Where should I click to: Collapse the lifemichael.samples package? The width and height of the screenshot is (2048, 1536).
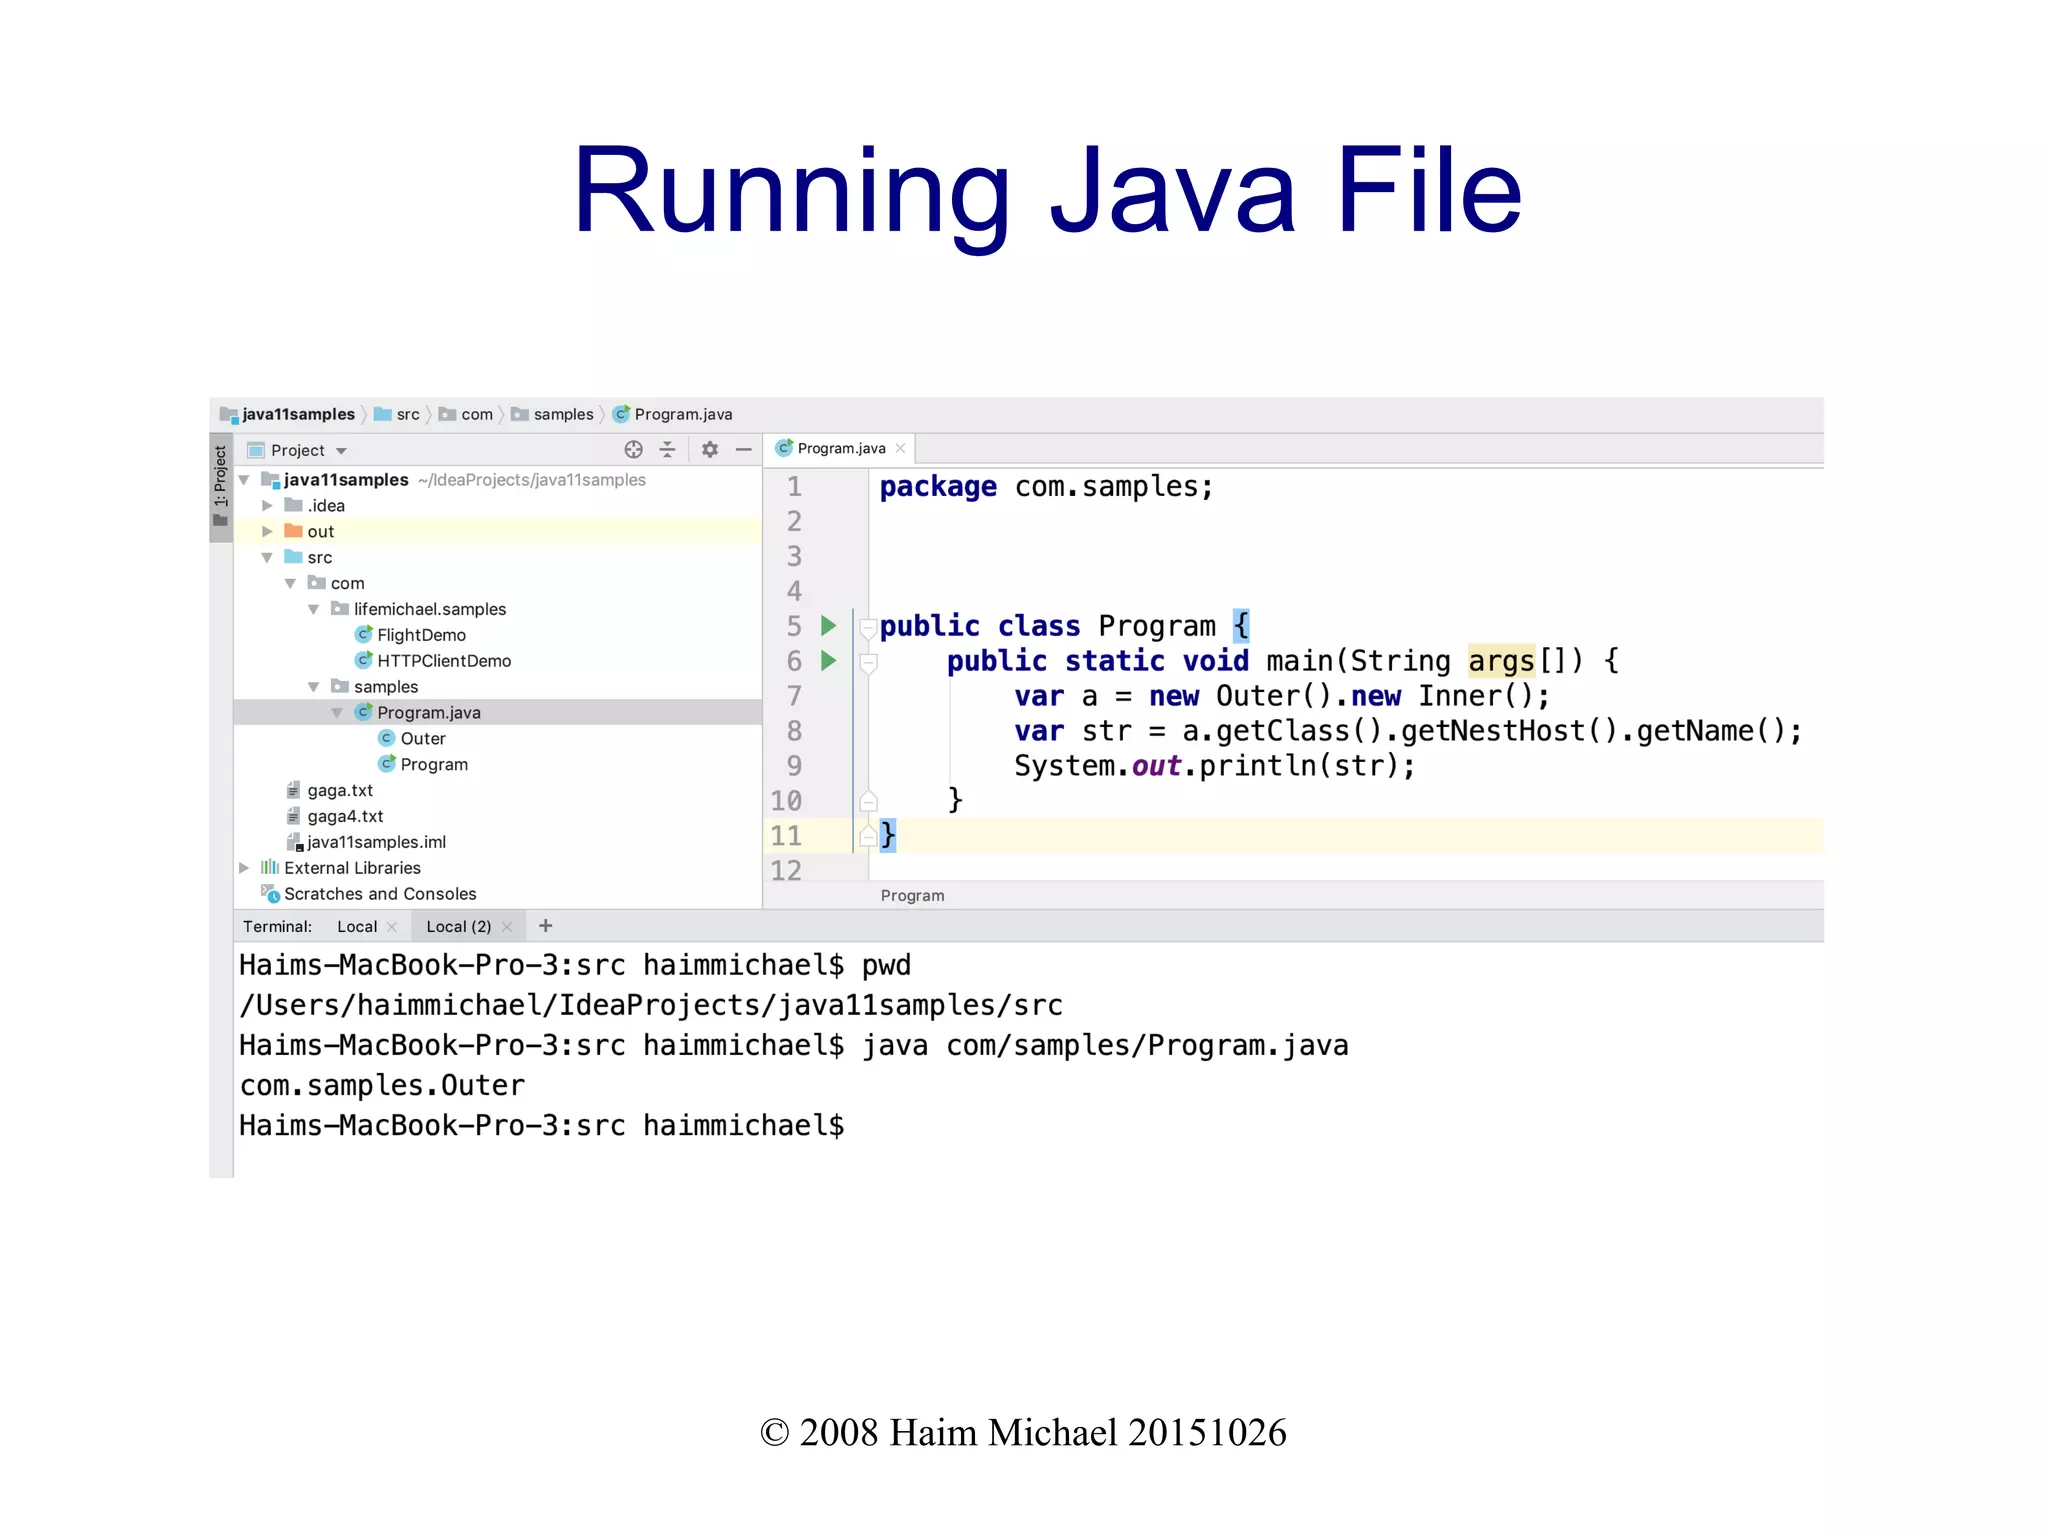pyautogui.click(x=314, y=610)
